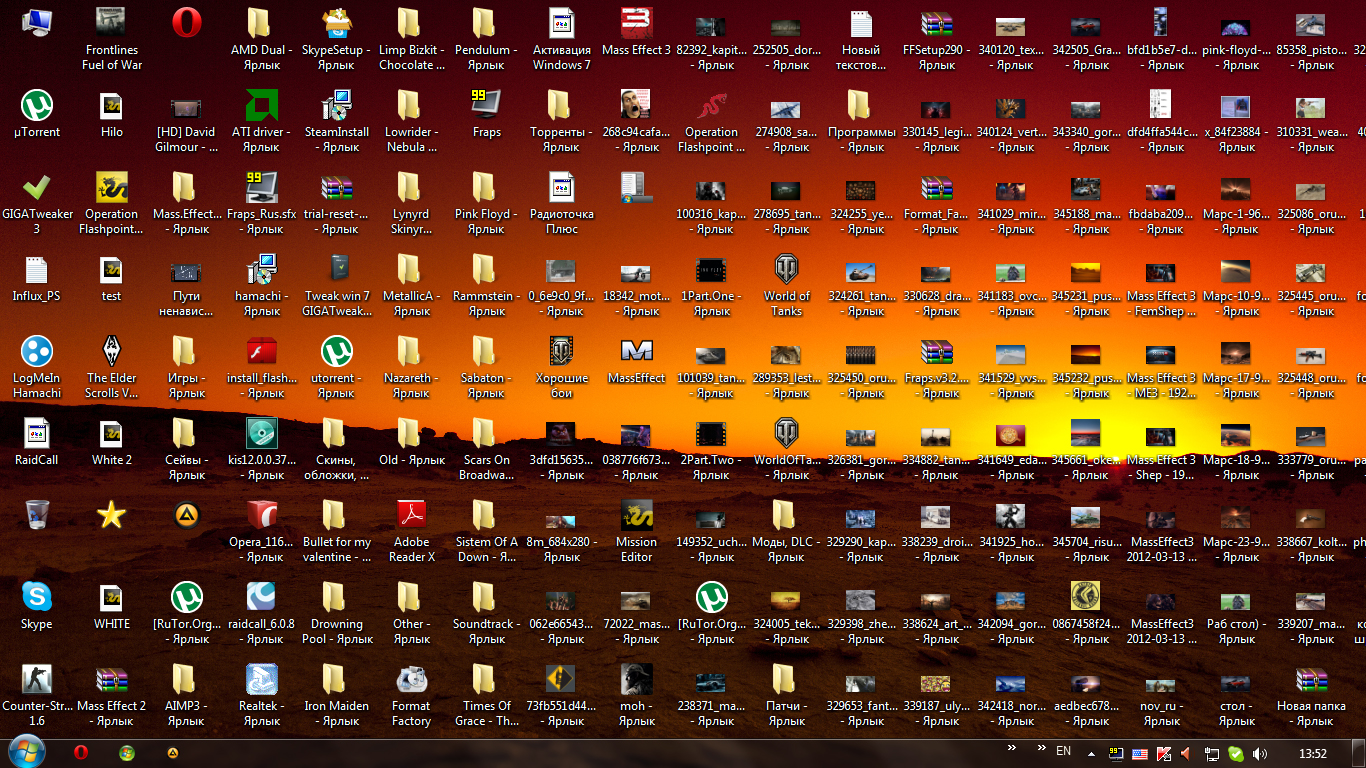This screenshot has height=768, width=1366.
Task: Open the Skype desktop shortcut
Action: coord(37,606)
